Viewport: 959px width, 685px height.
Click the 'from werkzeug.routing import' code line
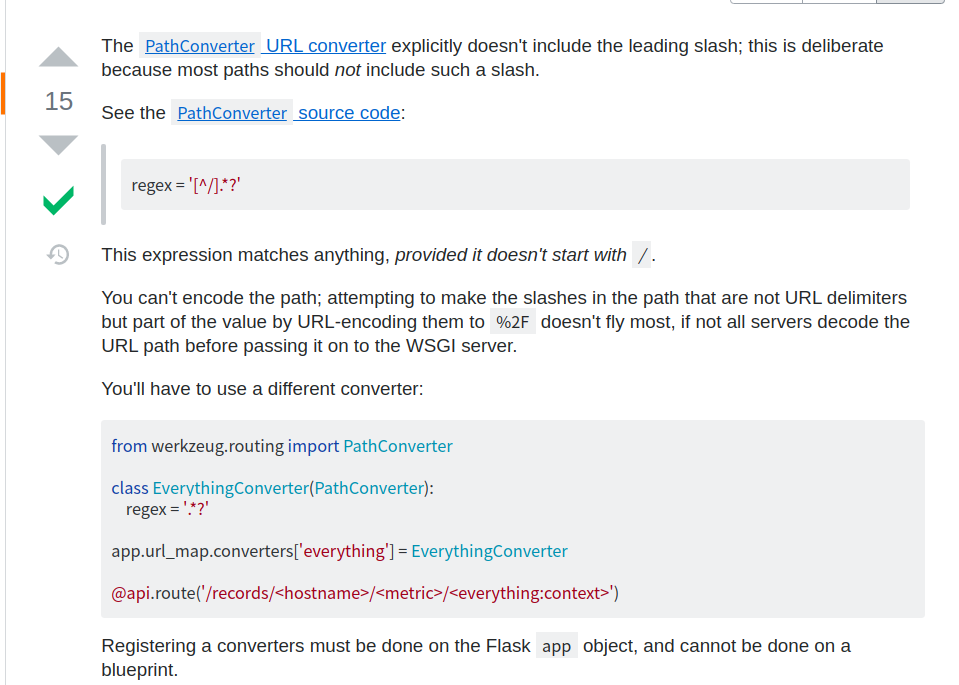pos(282,446)
